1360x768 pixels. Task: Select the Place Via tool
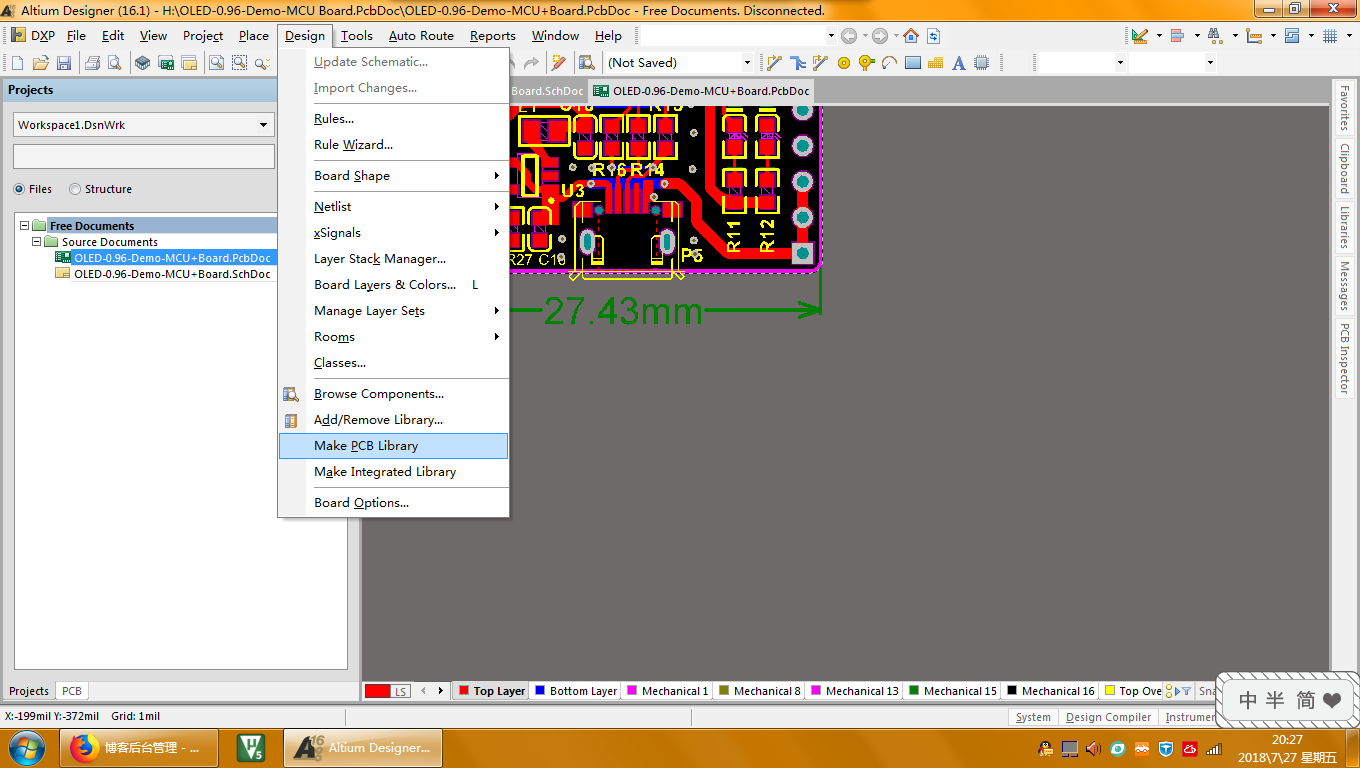coord(866,63)
